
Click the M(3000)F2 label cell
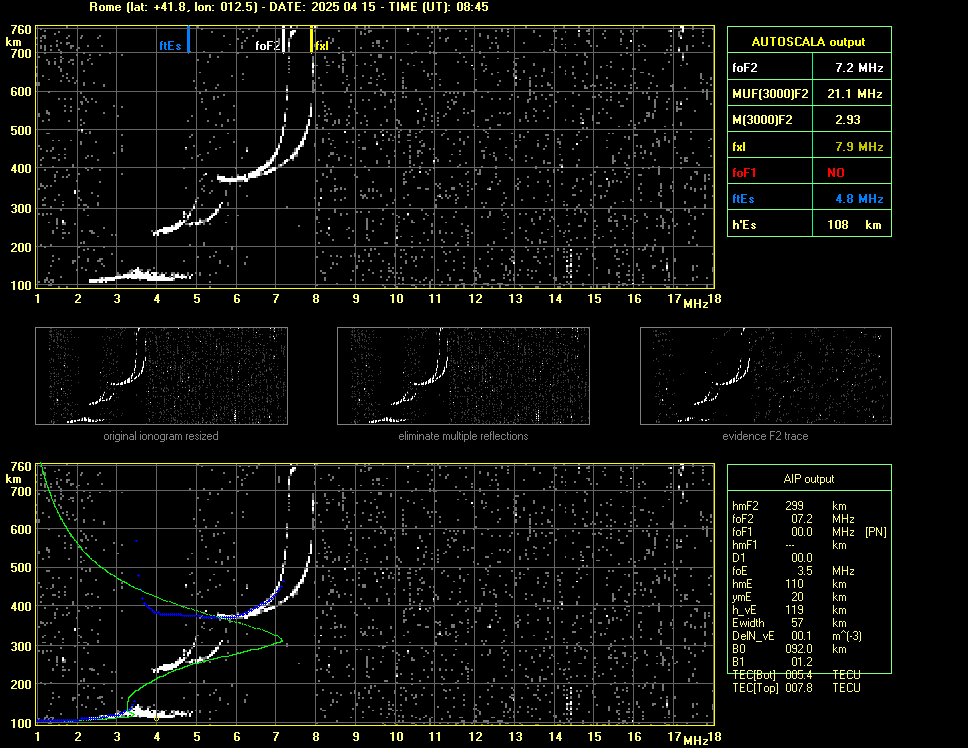(x=770, y=120)
